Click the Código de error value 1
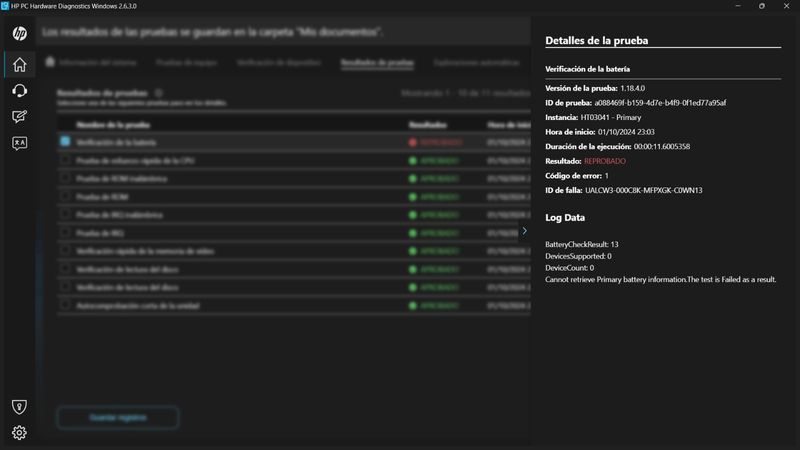800x450 pixels. [x=607, y=176]
